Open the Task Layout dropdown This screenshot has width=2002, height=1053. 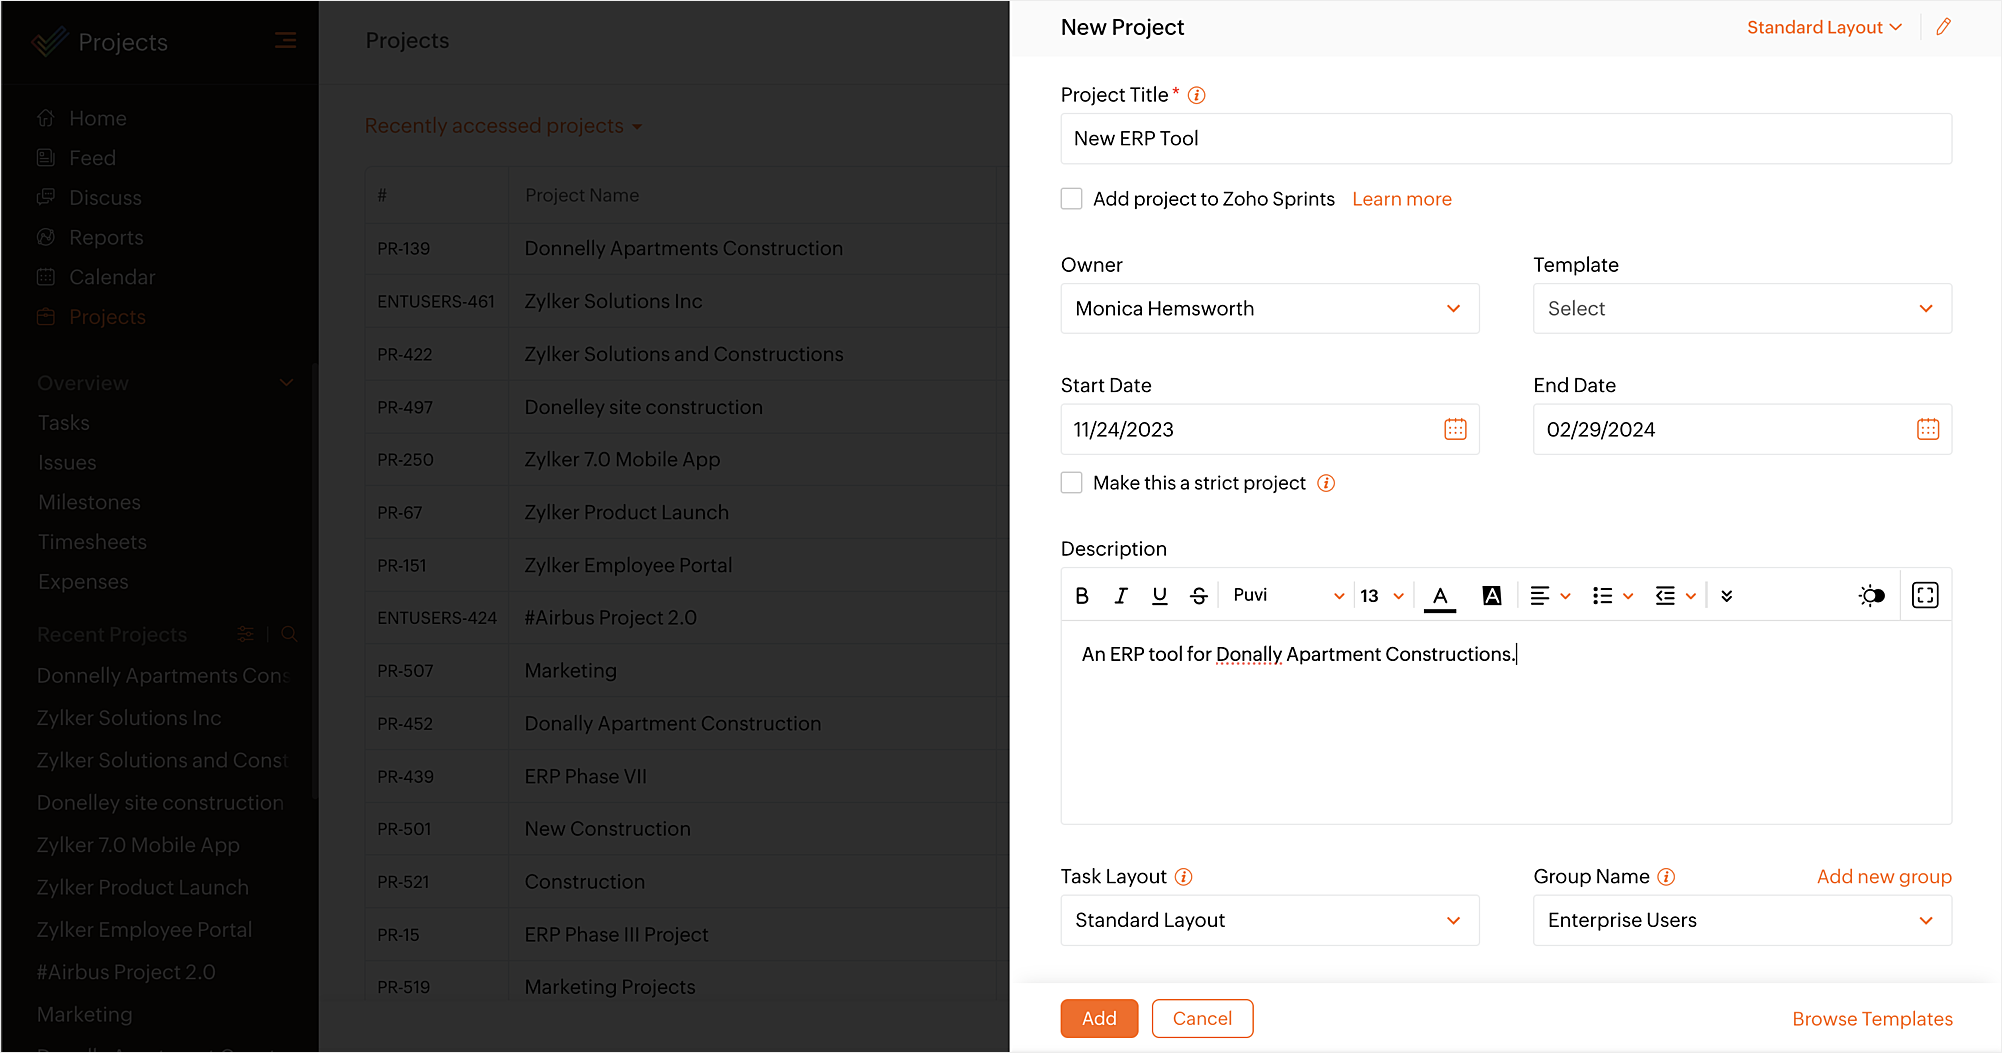(x=1269, y=920)
